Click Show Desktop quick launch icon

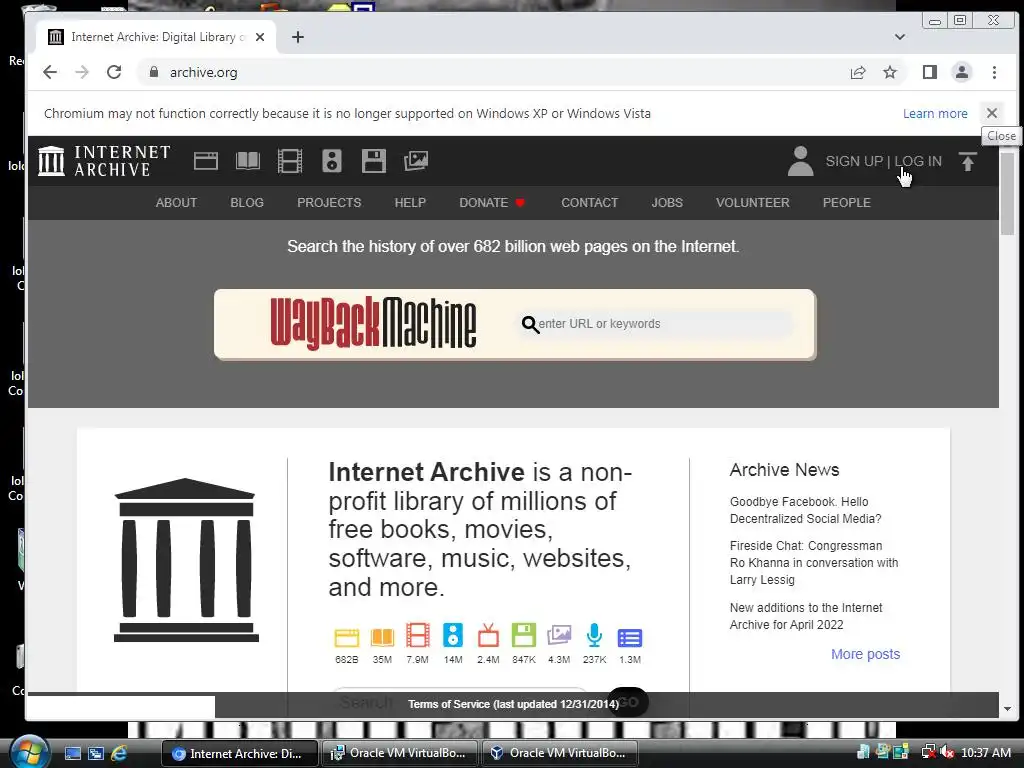click(72, 754)
